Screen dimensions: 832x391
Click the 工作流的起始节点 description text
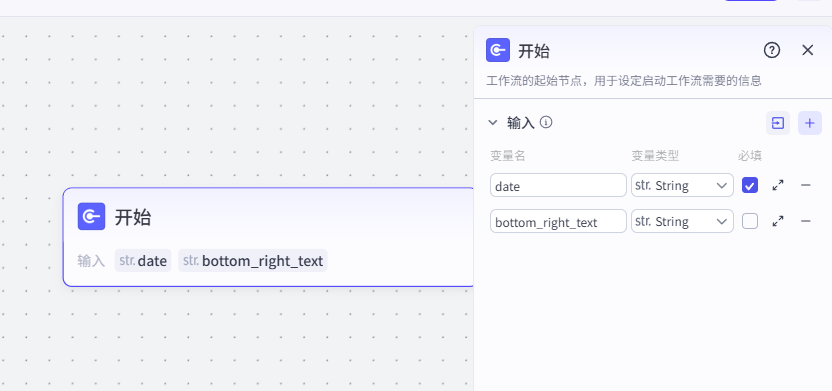[x=624, y=81]
